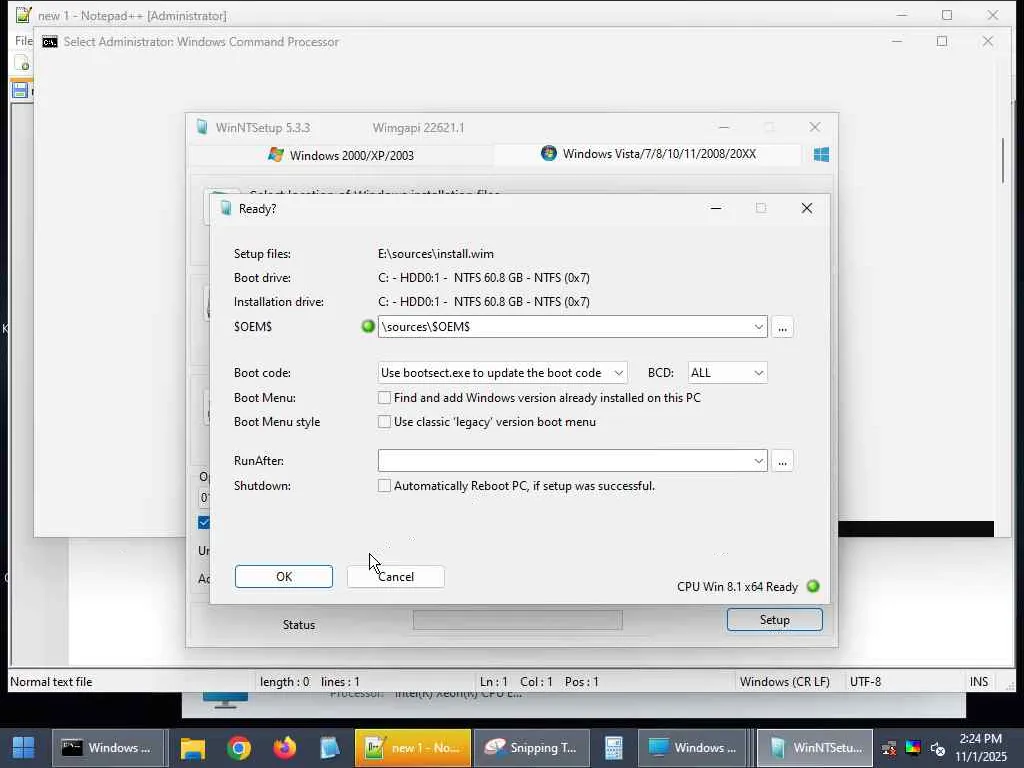Open the Calculator taskbar icon
The image size is (1024, 768).
[614, 748]
